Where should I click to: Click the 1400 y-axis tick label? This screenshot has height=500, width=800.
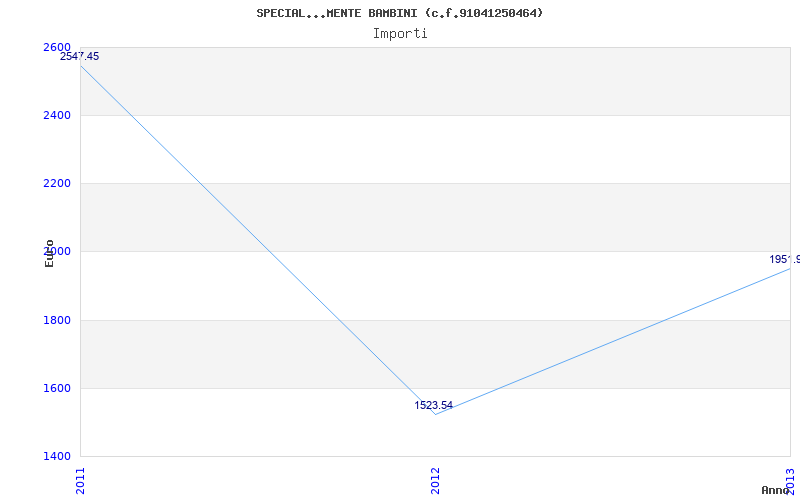tap(57, 456)
